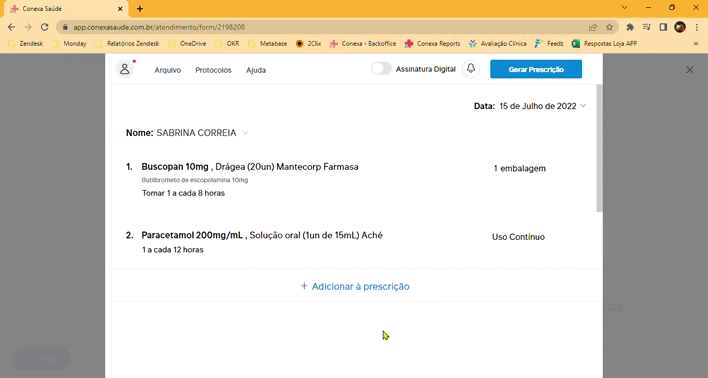Reload the page
This screenshot has width=708, height=378.
(x=44, y=27)
